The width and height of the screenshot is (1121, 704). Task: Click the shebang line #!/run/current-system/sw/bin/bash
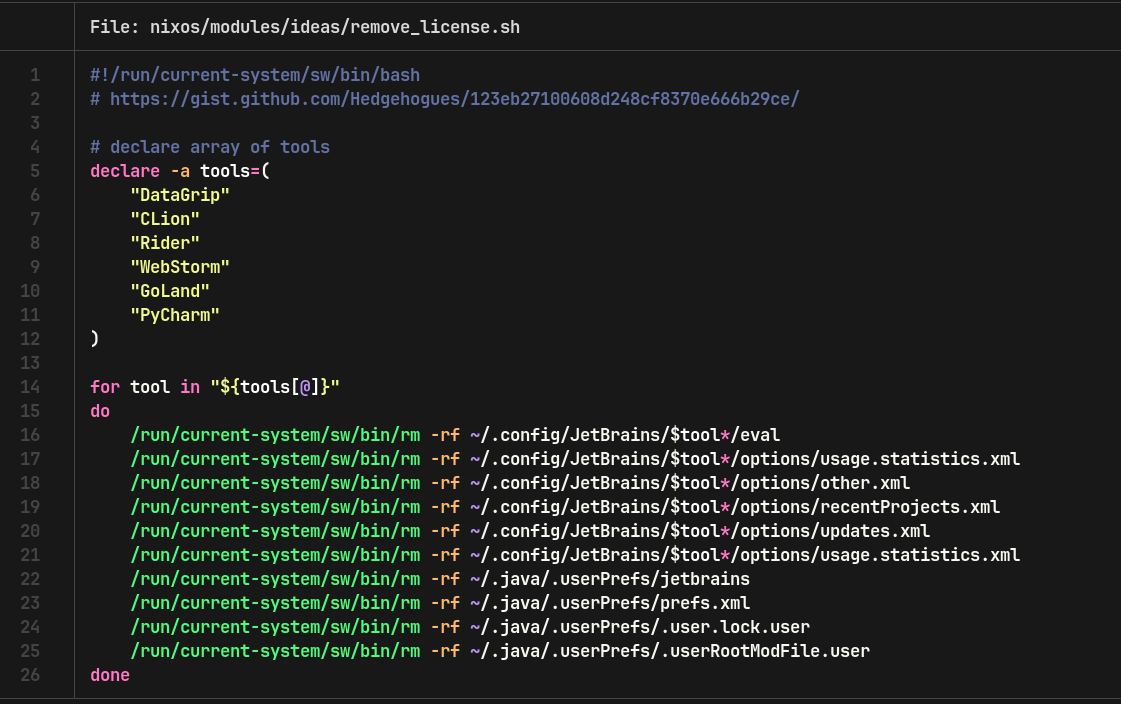click(x=255, y=75)
